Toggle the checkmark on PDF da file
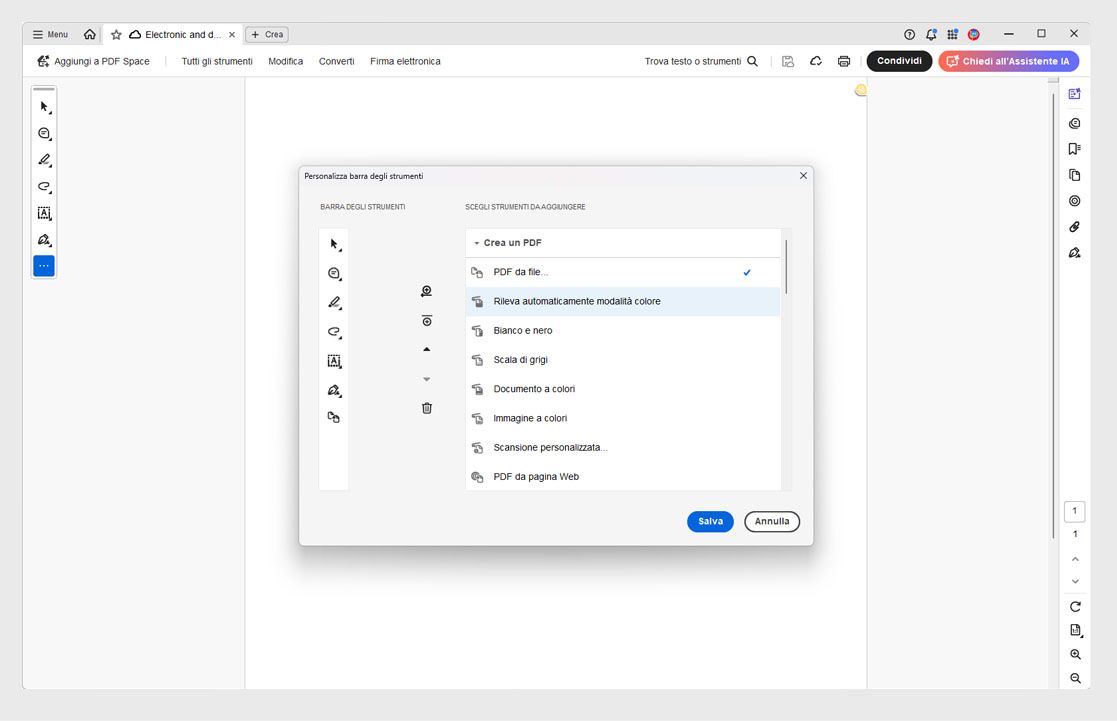 [746, 271]
